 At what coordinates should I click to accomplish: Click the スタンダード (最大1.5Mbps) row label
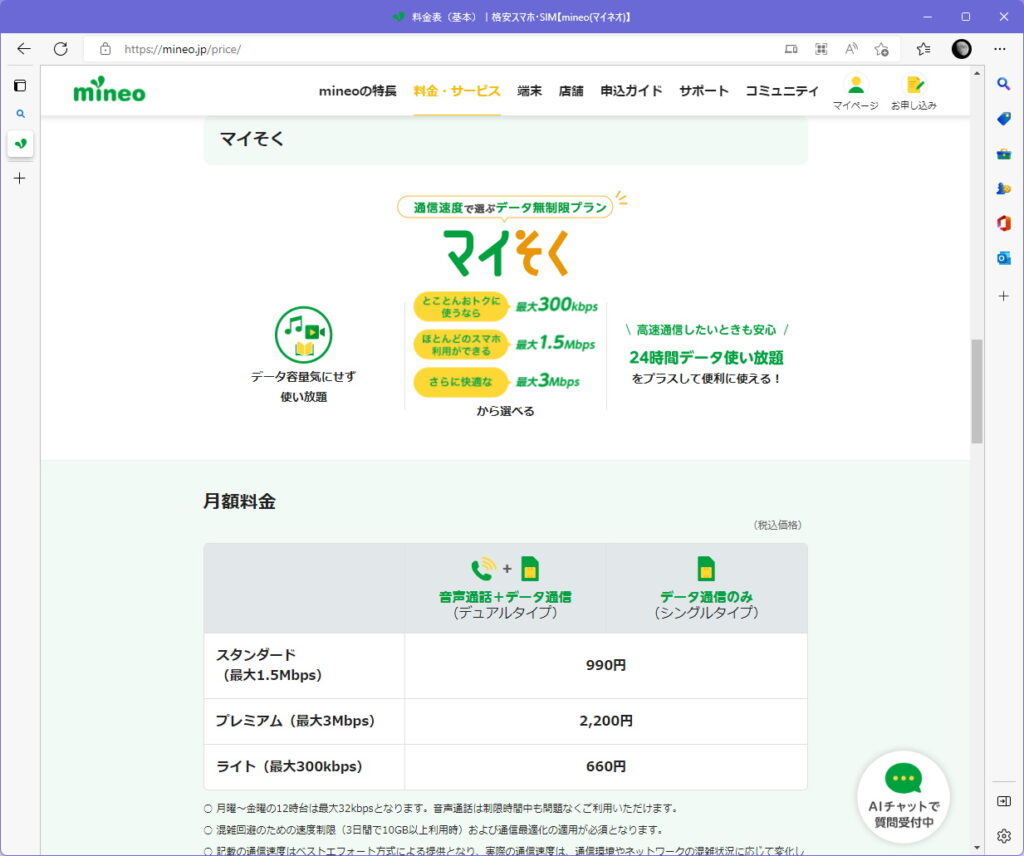point(269,665)
